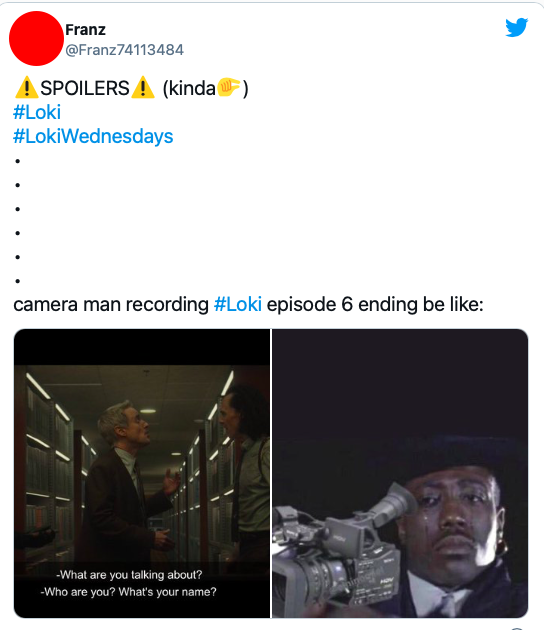Image resolution: width=544 pixels, height=630 pixels.
Task: Open the #Loki hashtag below SPOILERS
Action: pyautogui.click(x=37, y=112)
